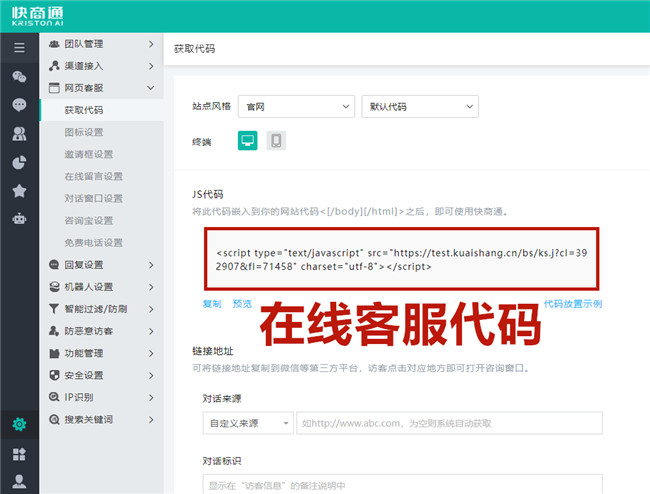This screenshot has height=494, width=650.
Task: Click the 代码放置示例 link
Action: point(572,303)
